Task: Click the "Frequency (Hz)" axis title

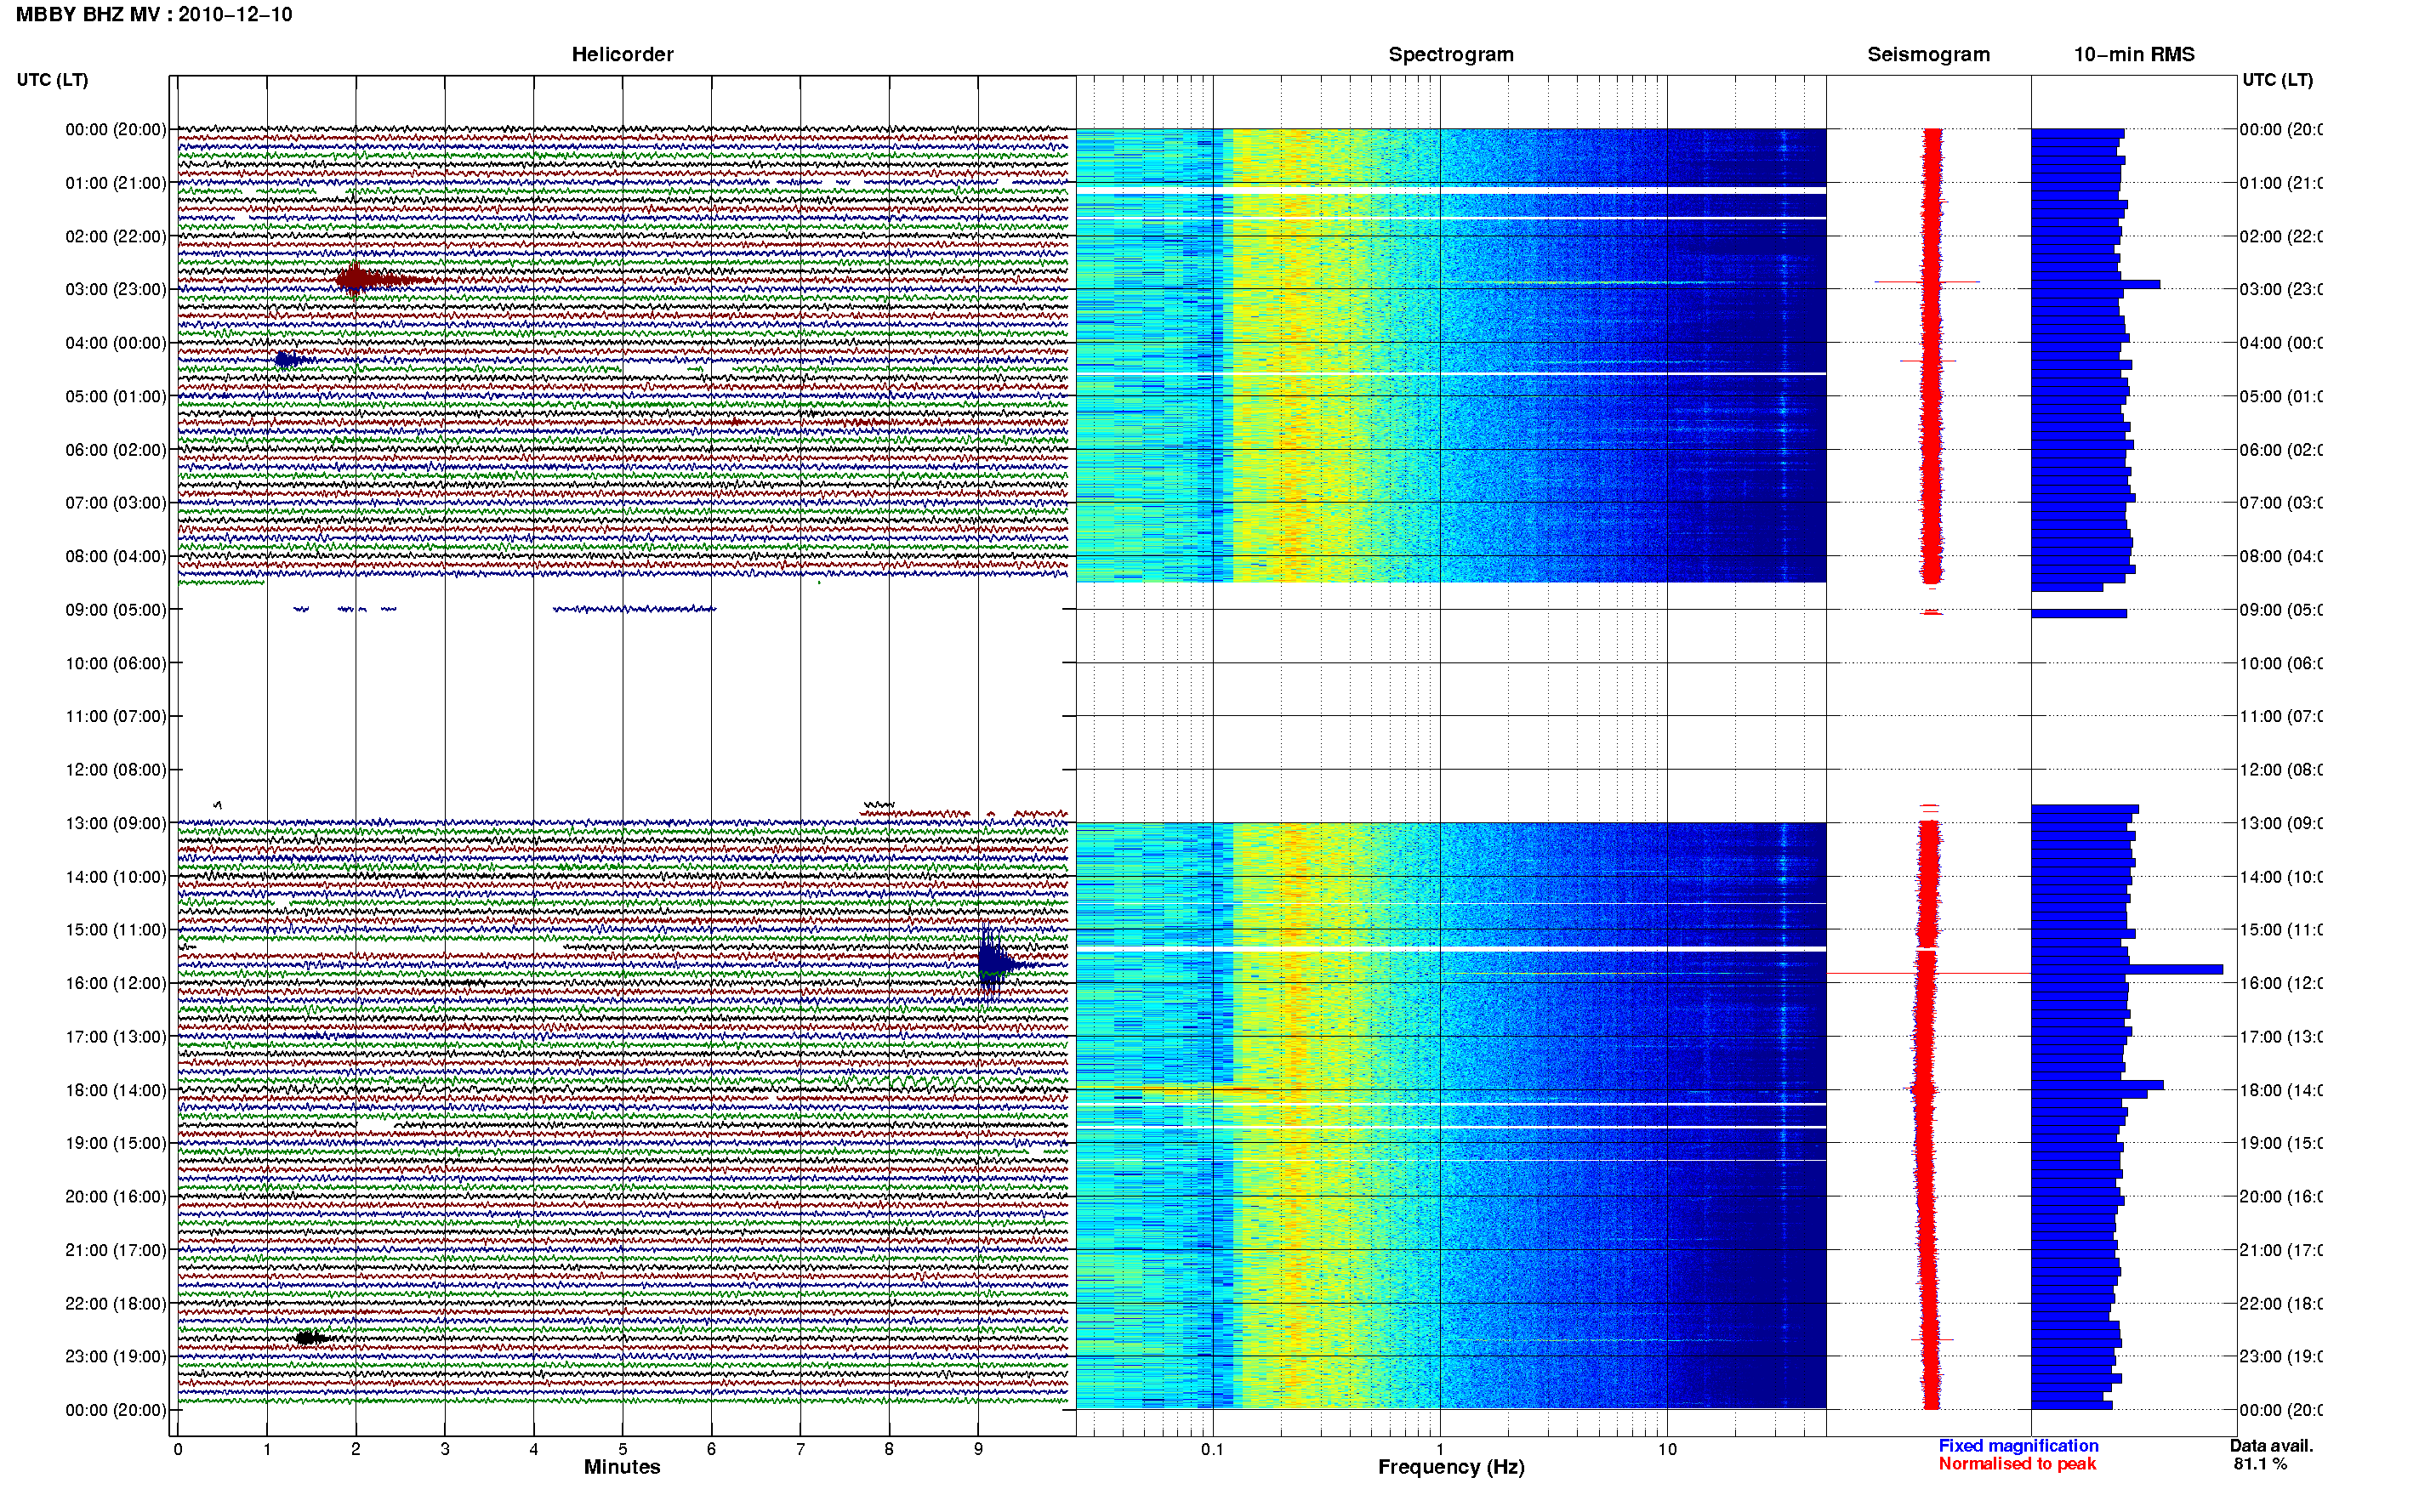Action: (x=1451, y=1467)
